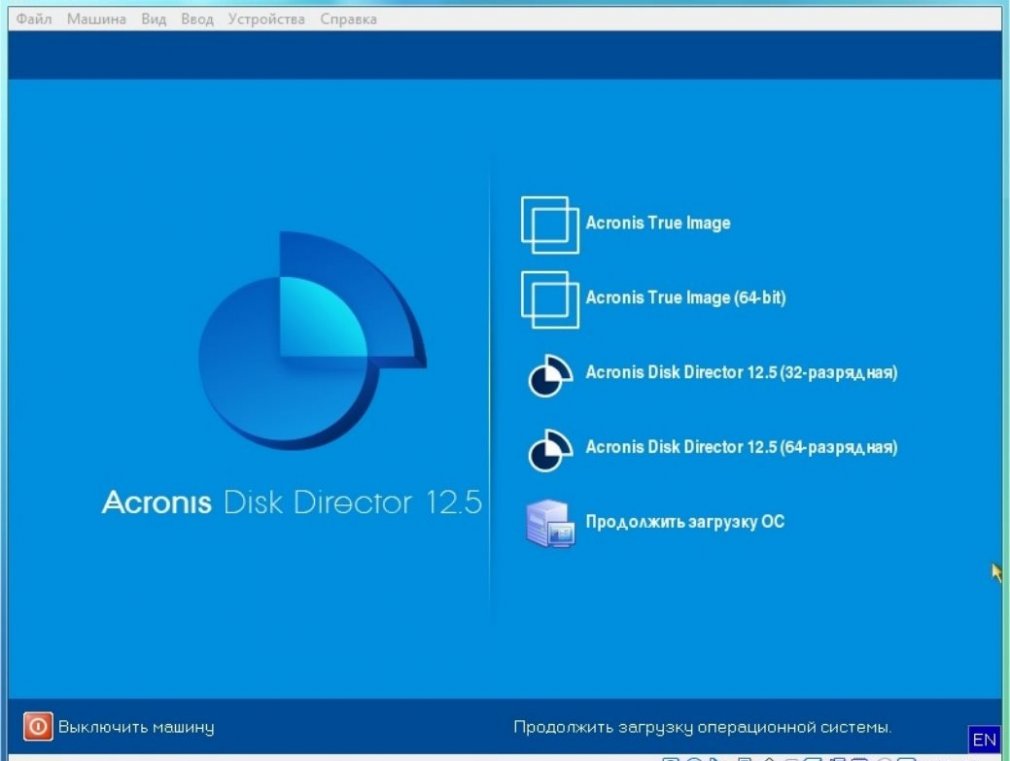Viewport: 1010px width, 761px height.
Task: Click the Disk Director 32-разрядная icon
Action: 550,376
